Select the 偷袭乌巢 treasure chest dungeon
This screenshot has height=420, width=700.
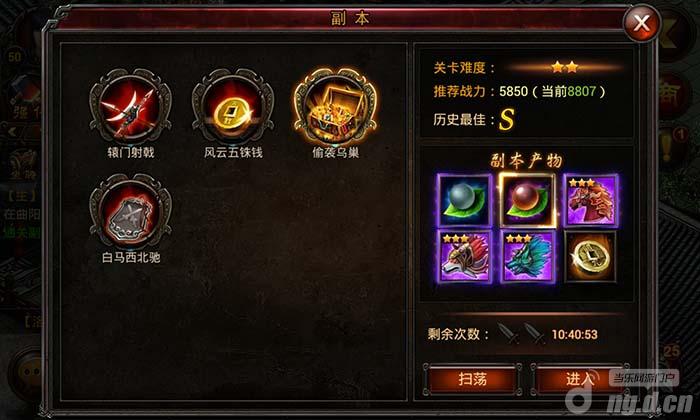click(335, 107)
